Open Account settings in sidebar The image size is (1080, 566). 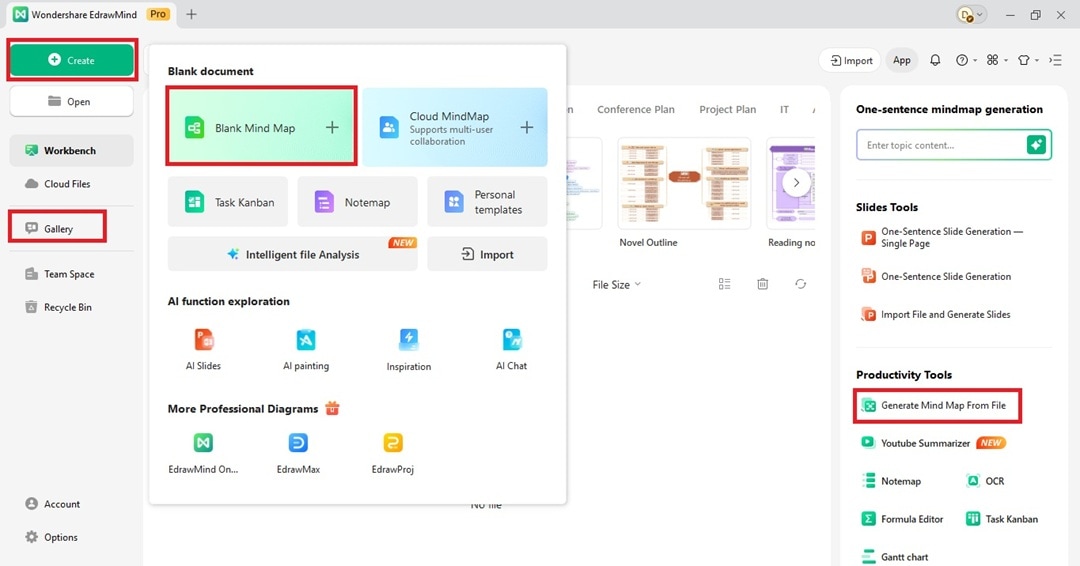click(x=53, y=504)
